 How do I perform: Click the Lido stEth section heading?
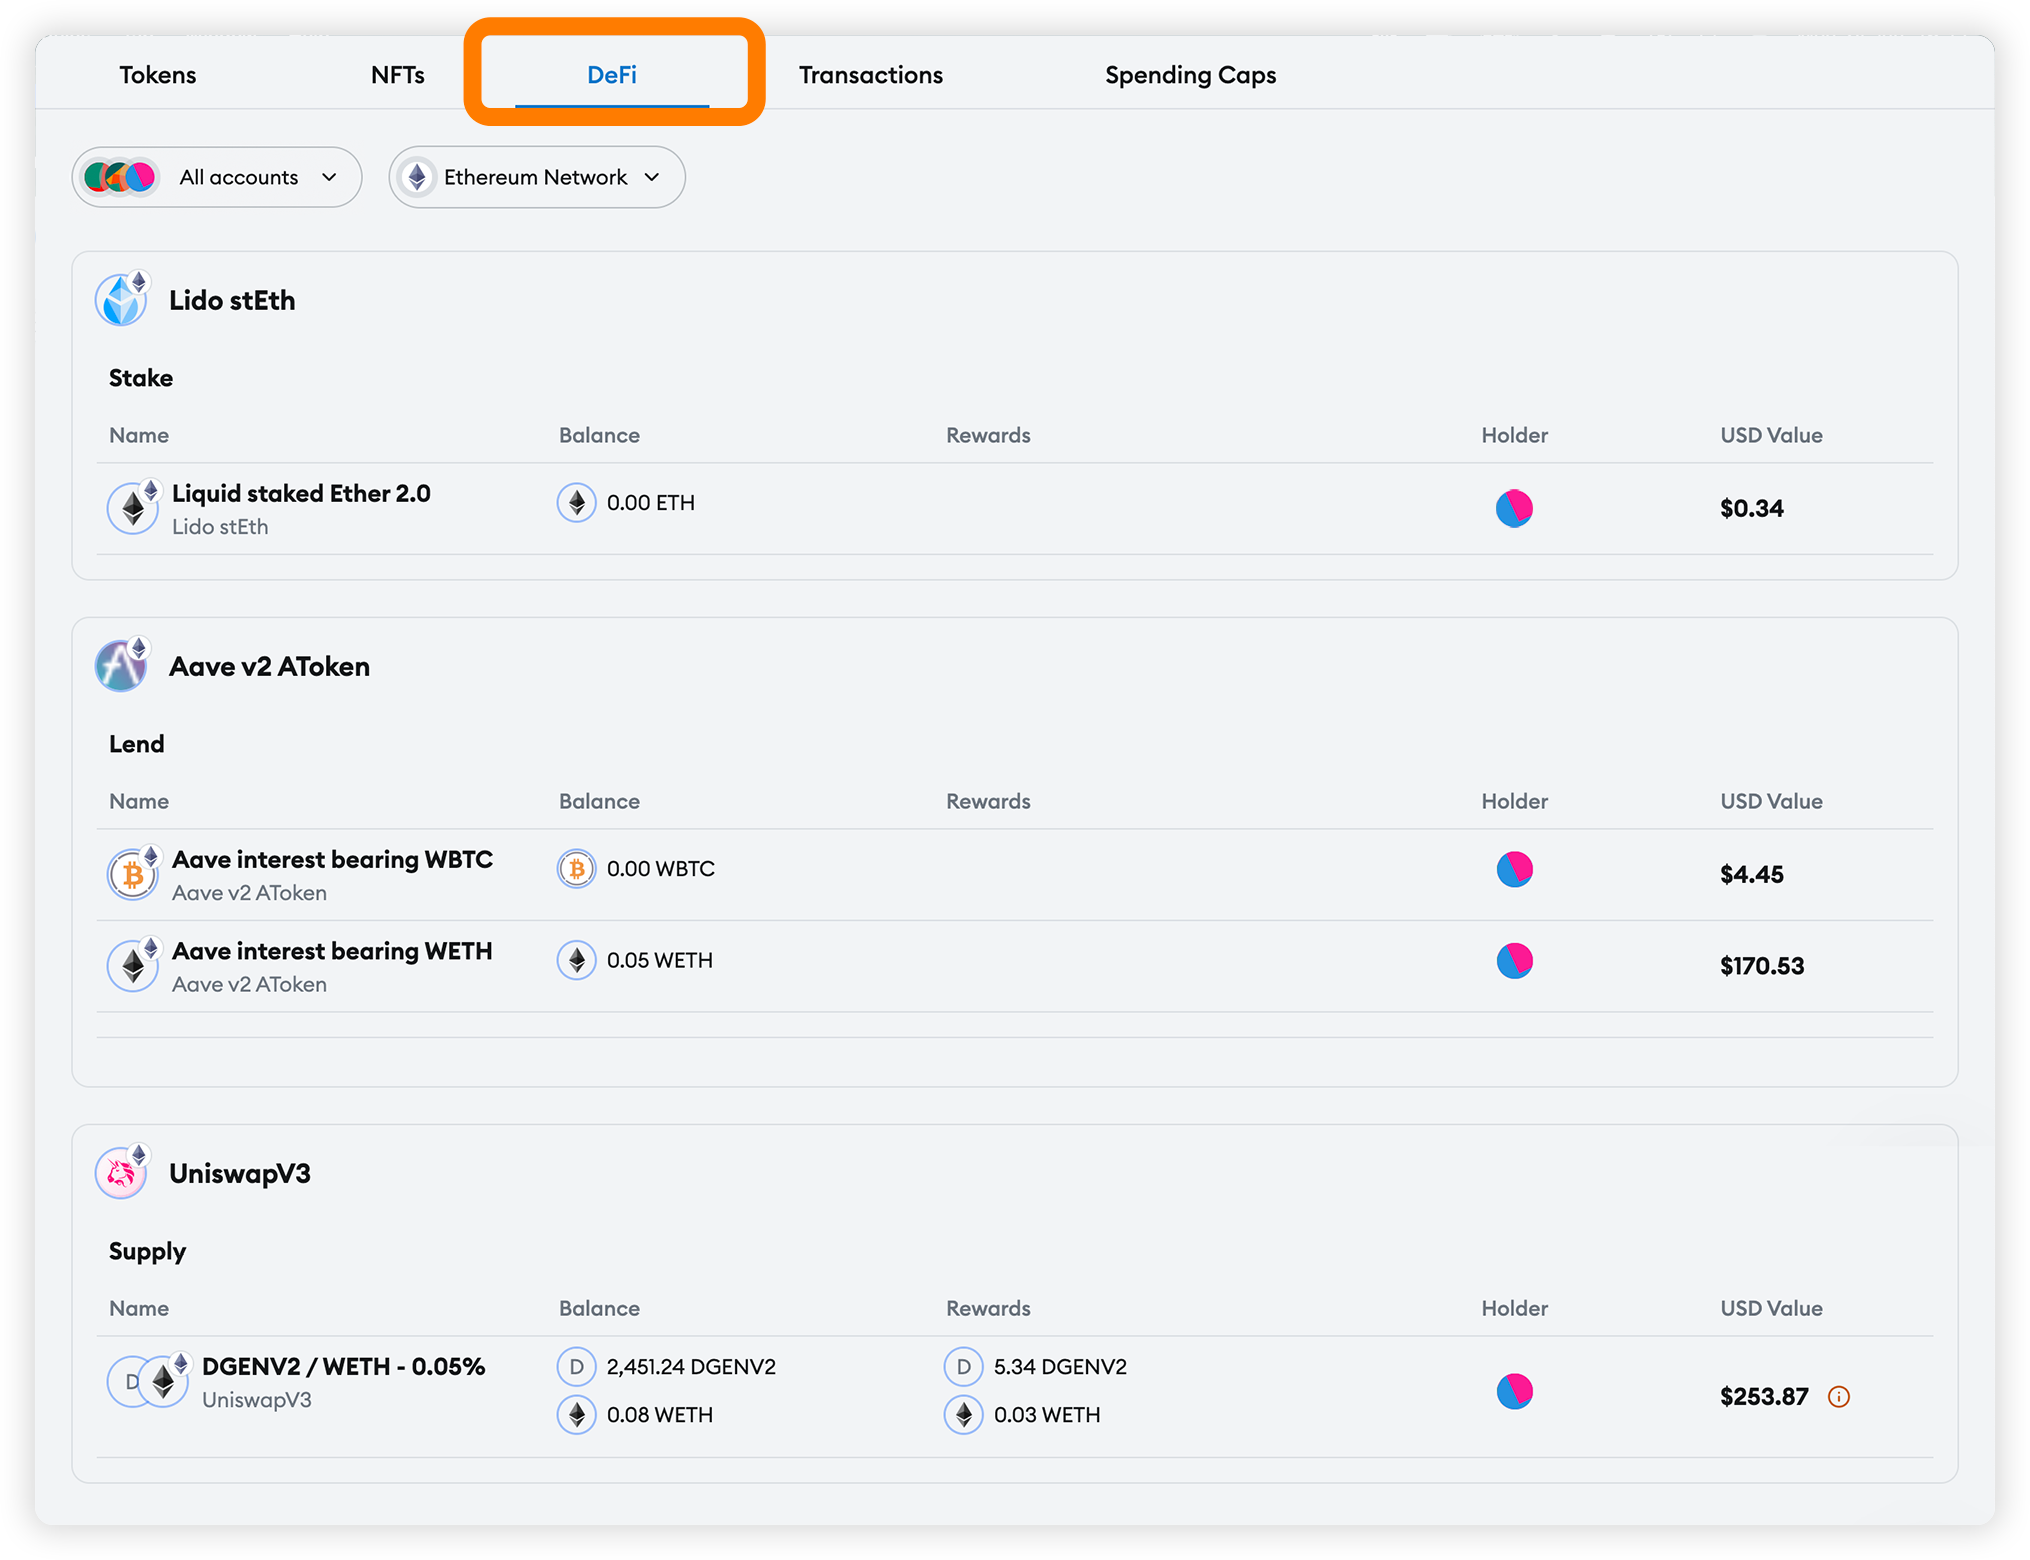point(232,300)
